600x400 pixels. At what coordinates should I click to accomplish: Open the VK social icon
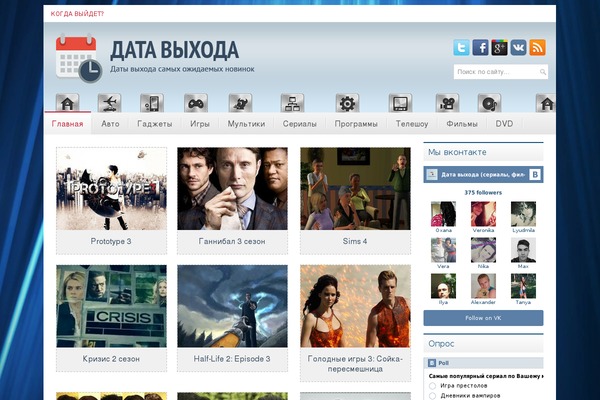[x=518, y=47]
